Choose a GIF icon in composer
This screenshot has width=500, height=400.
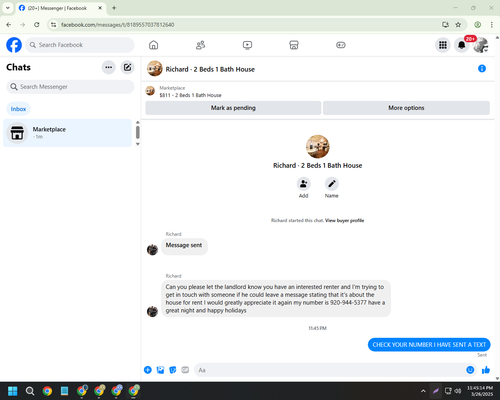(x=185, y=370)
